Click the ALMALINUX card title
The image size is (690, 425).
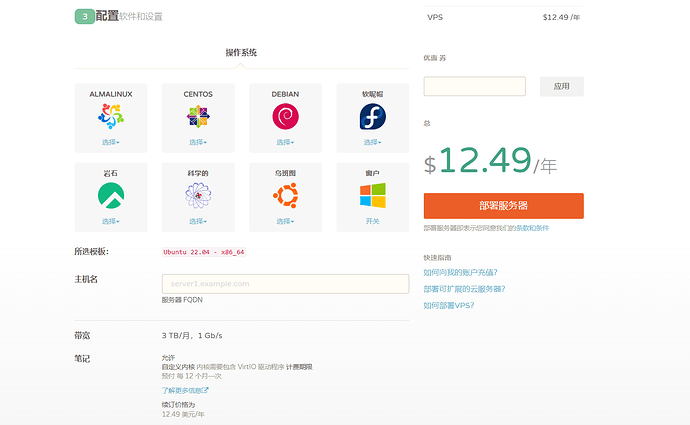click(111, 94)
